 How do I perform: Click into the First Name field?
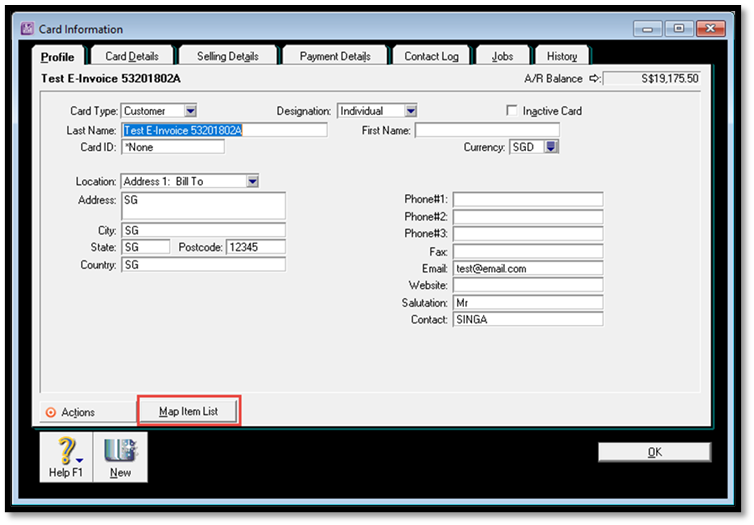click(487, 130)
